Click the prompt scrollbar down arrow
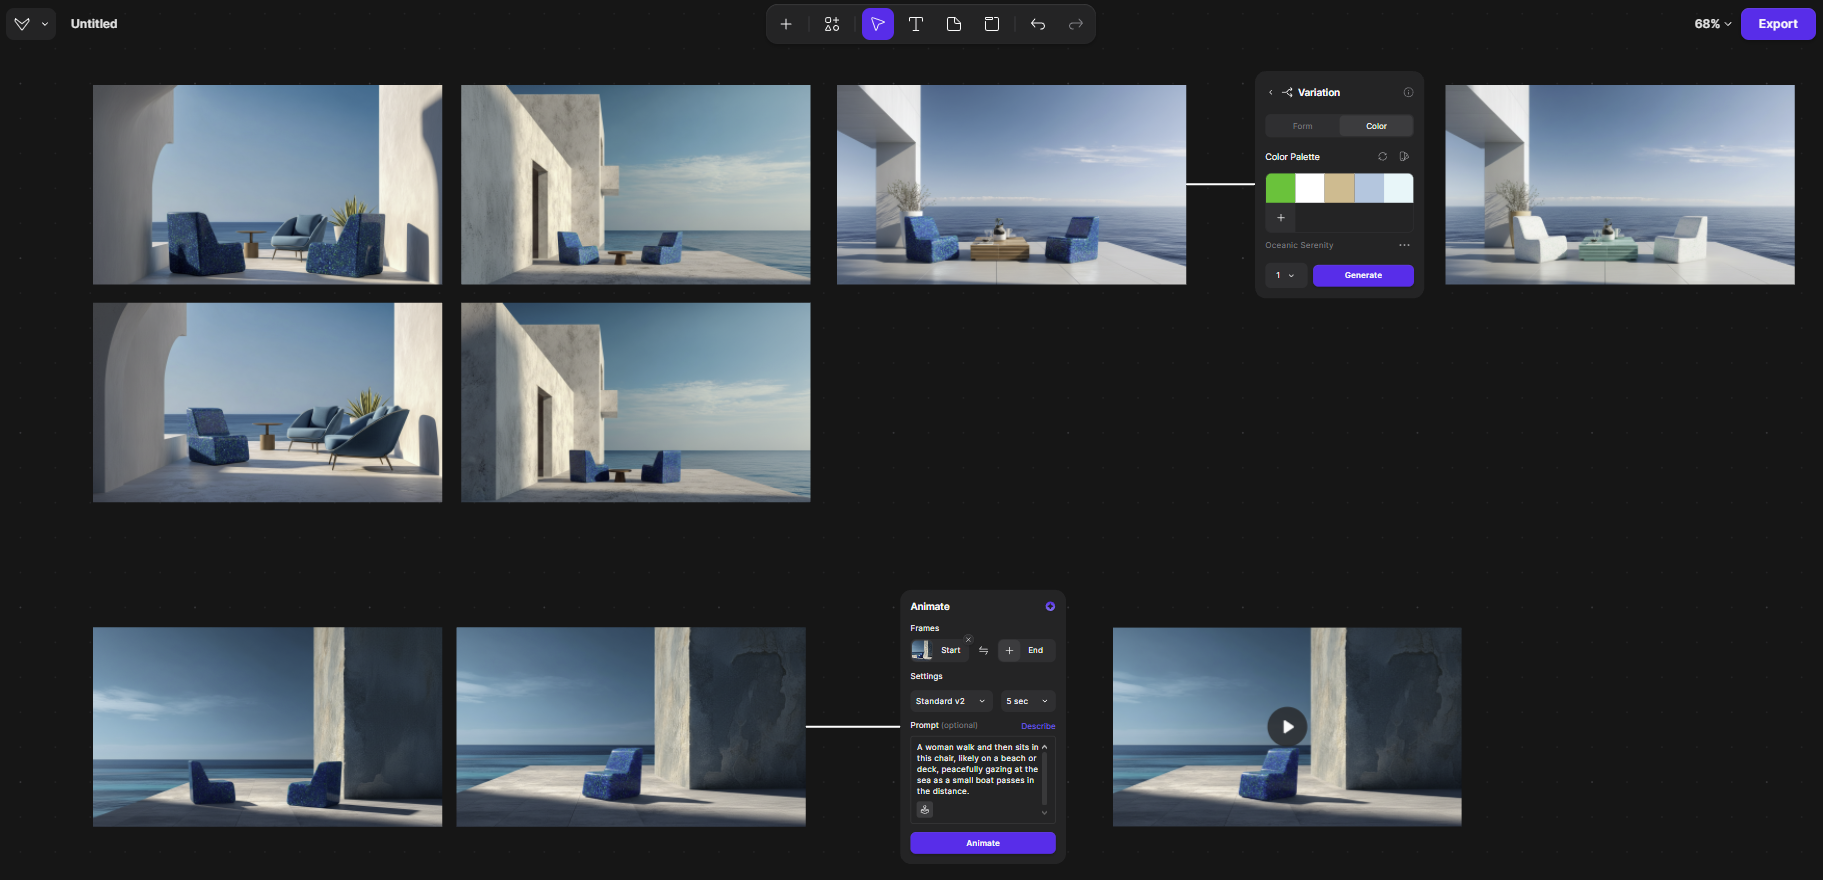 click(1044, 813)
